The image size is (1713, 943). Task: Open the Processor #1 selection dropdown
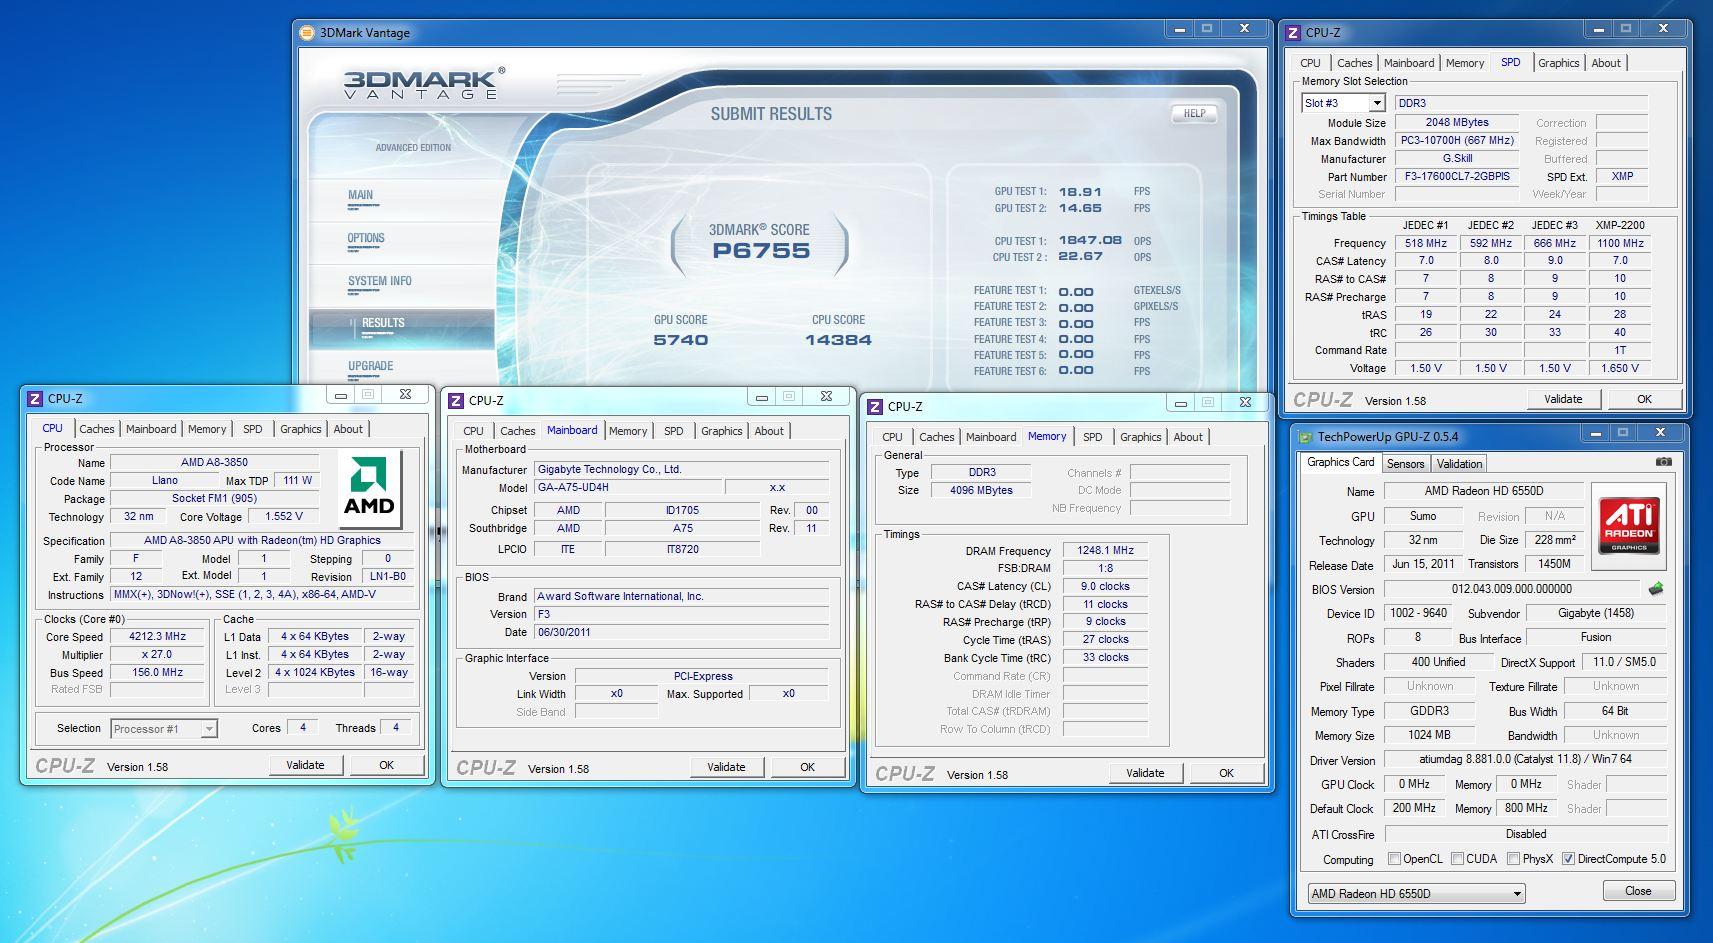(x=209, y=728)
